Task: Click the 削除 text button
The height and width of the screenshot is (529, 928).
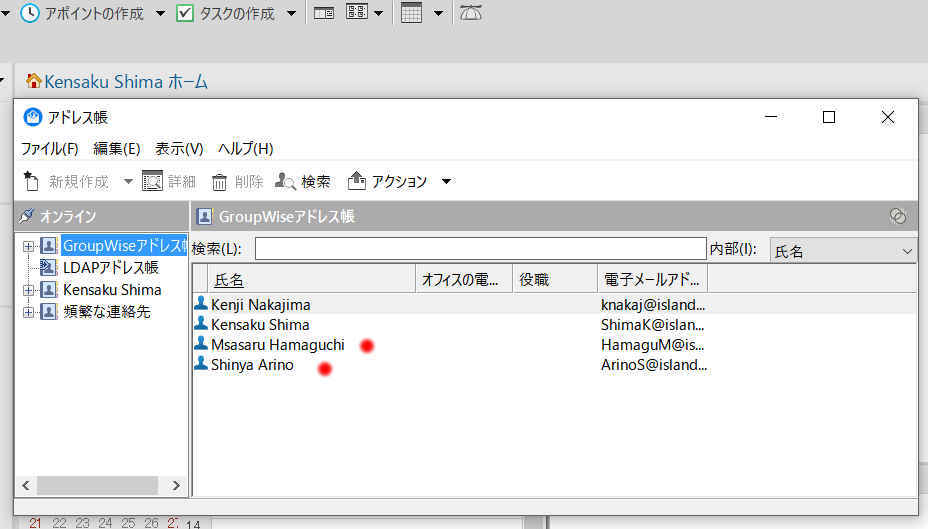Action: pos(249,182)
